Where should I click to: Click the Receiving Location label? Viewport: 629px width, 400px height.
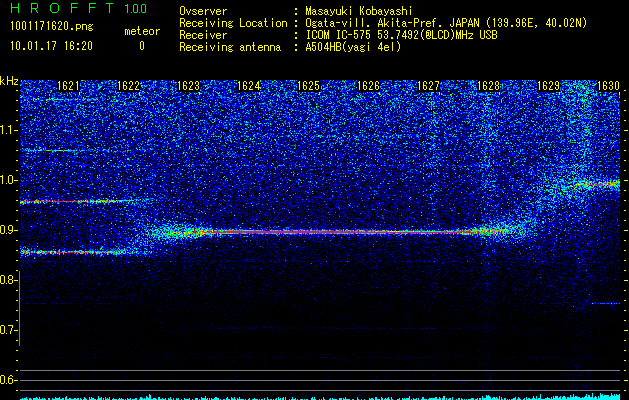[233, 23]
